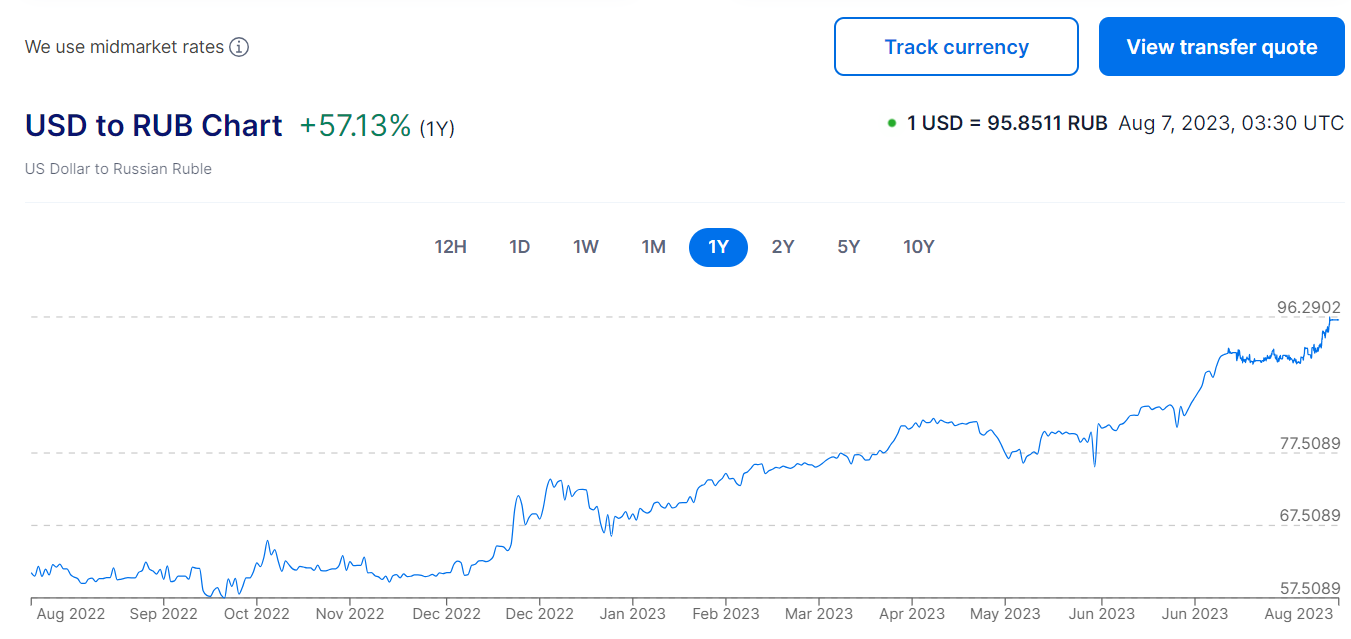Image resolution: width=1351 pixels, height=639 pixels.
Task: Choose the 1M time period
Action: pyautogui.click(x=653, y=247)
